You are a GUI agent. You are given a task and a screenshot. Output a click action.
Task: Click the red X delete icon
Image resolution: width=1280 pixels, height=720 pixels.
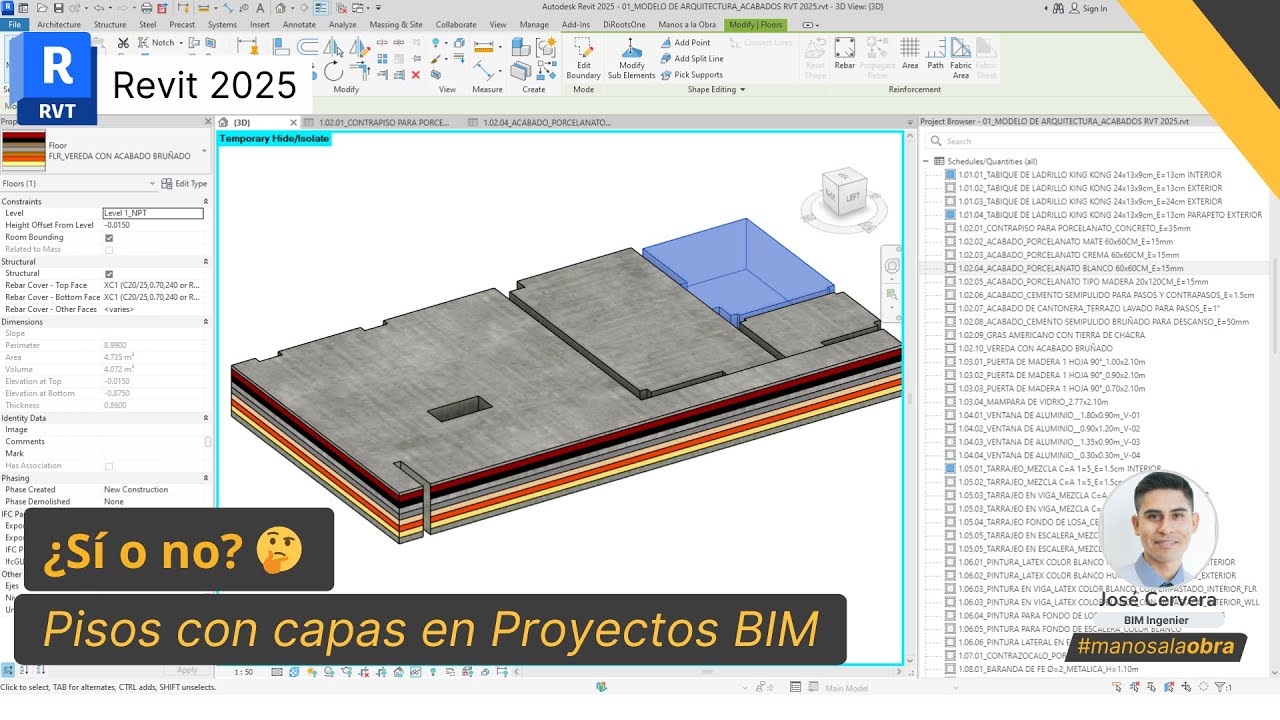pos(416,74)
